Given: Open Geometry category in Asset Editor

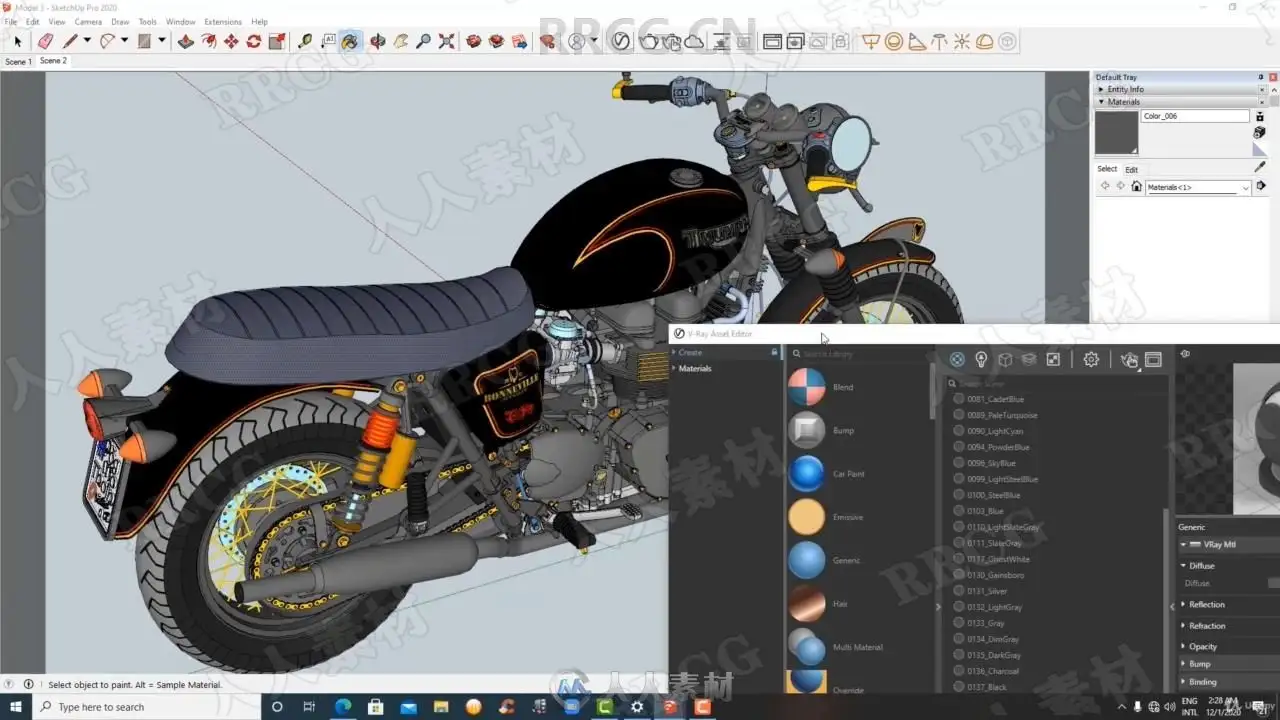Looking at the screenshot, I should pyautogui.click(x=1005, y=359).
